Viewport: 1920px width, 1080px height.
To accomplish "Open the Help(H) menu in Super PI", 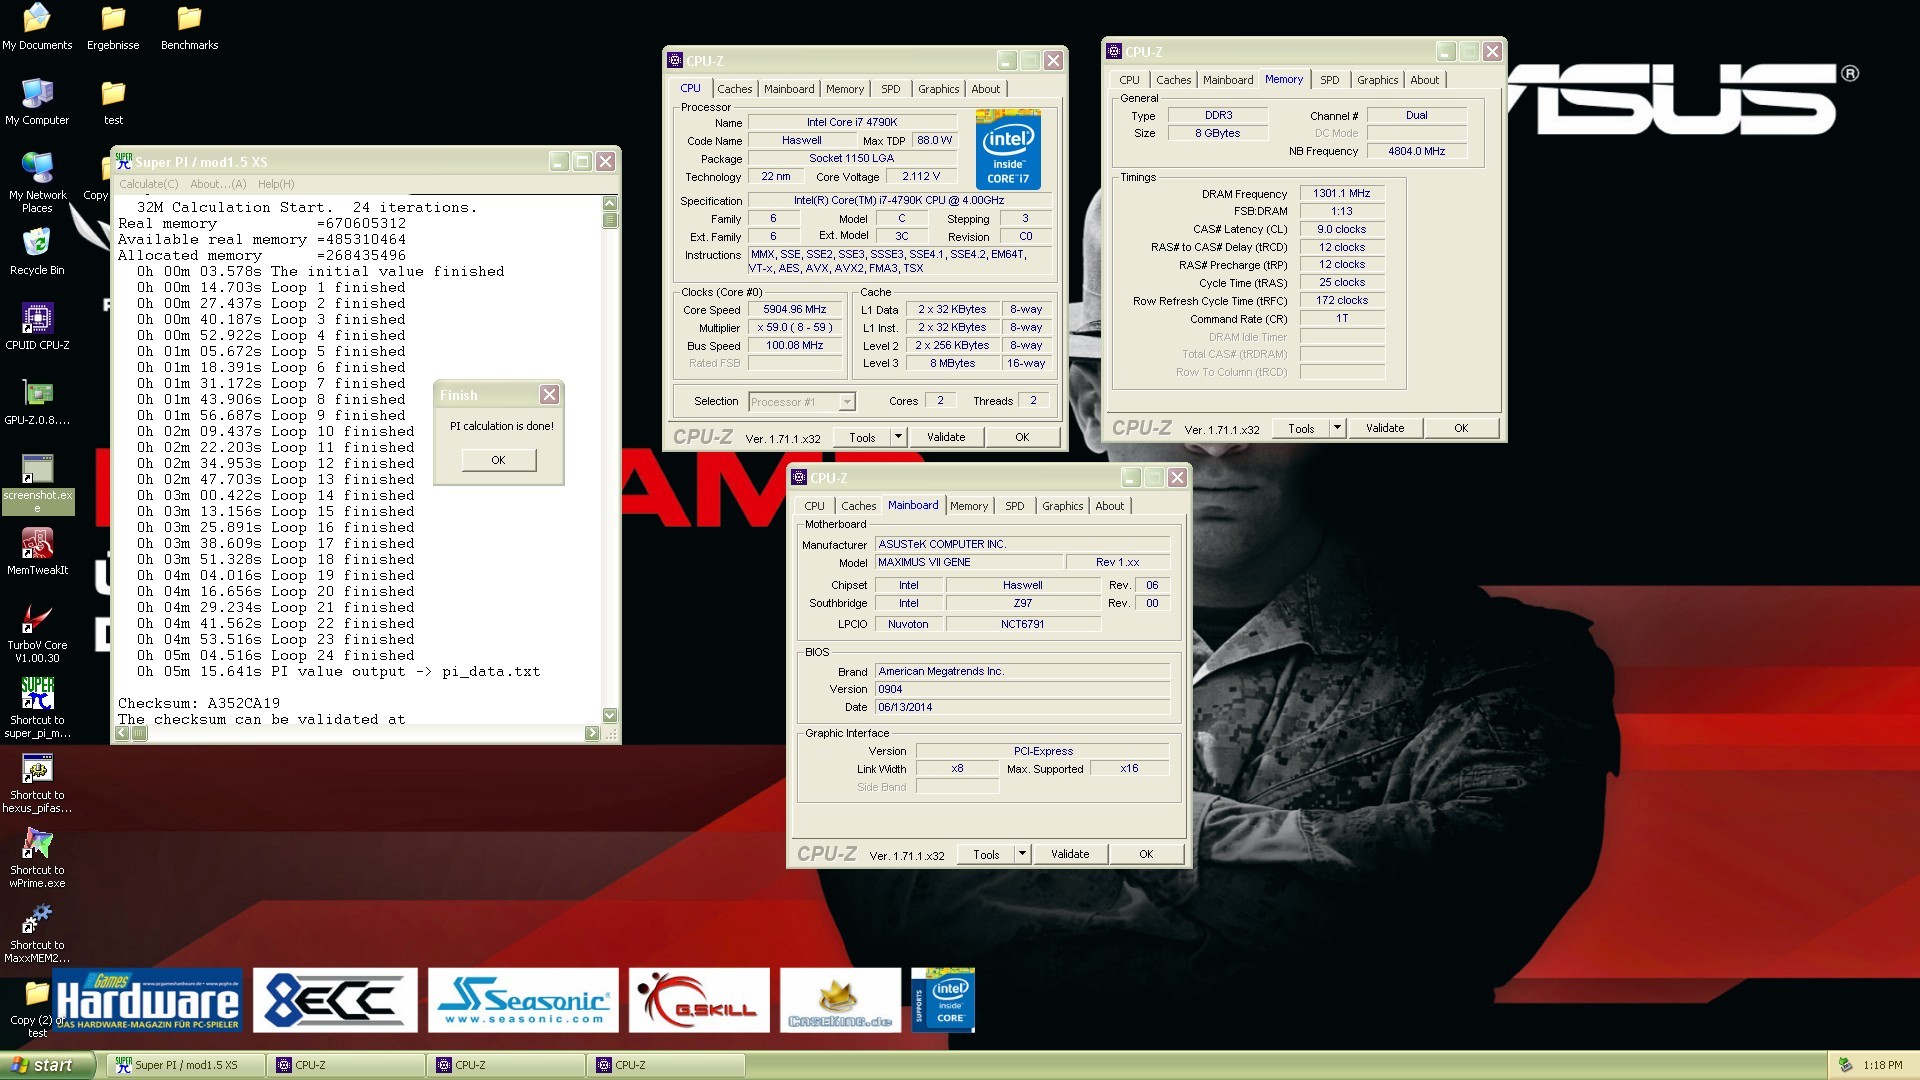I will (276, 184).
